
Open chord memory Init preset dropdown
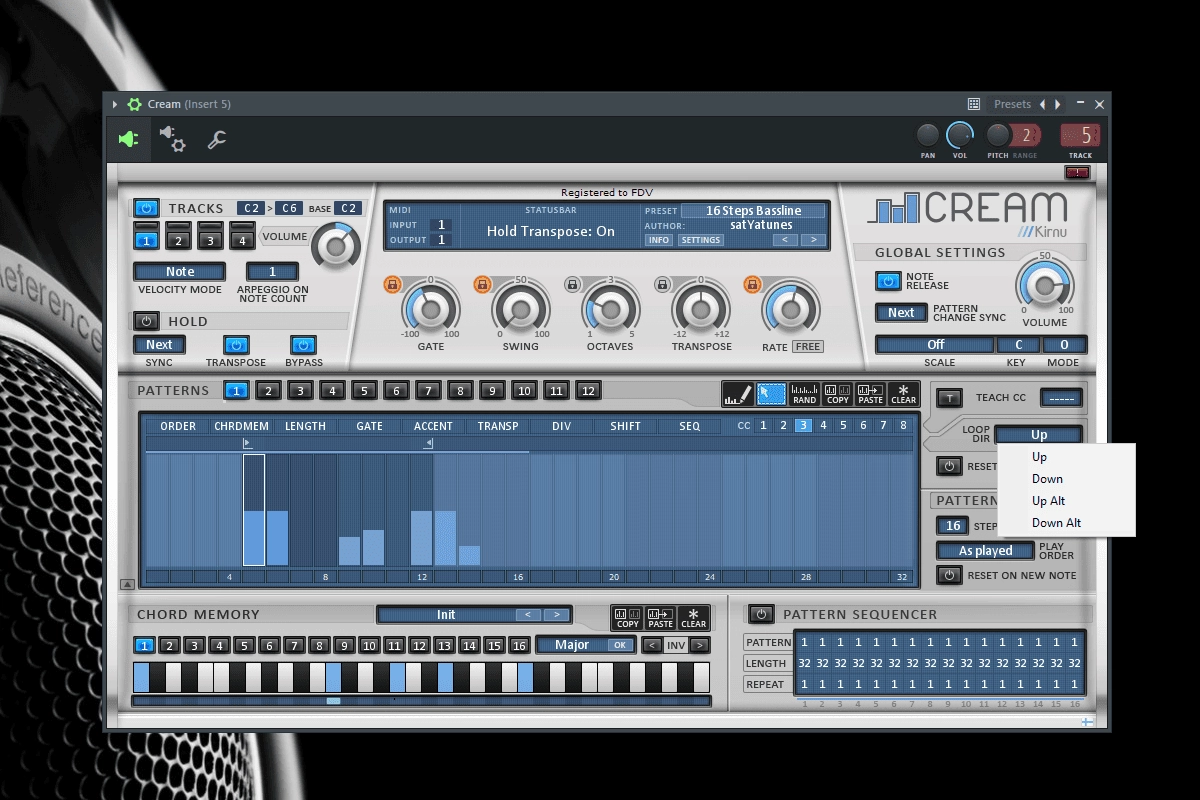pos(474,615)
